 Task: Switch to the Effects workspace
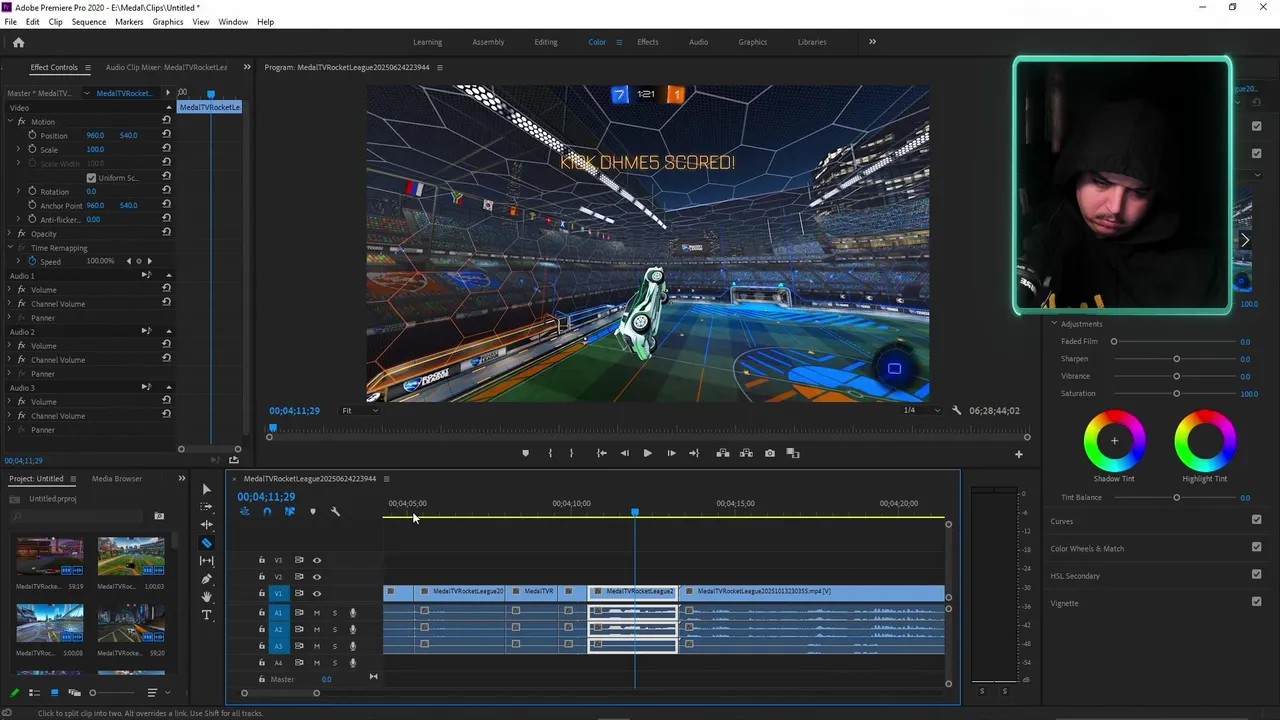click(x=648, y=42)
